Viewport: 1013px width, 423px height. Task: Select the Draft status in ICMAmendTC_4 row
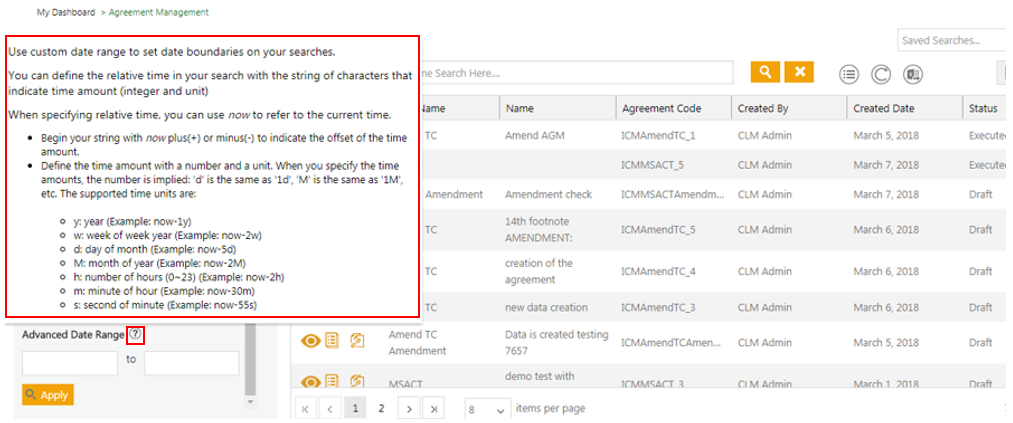[980, 271]
